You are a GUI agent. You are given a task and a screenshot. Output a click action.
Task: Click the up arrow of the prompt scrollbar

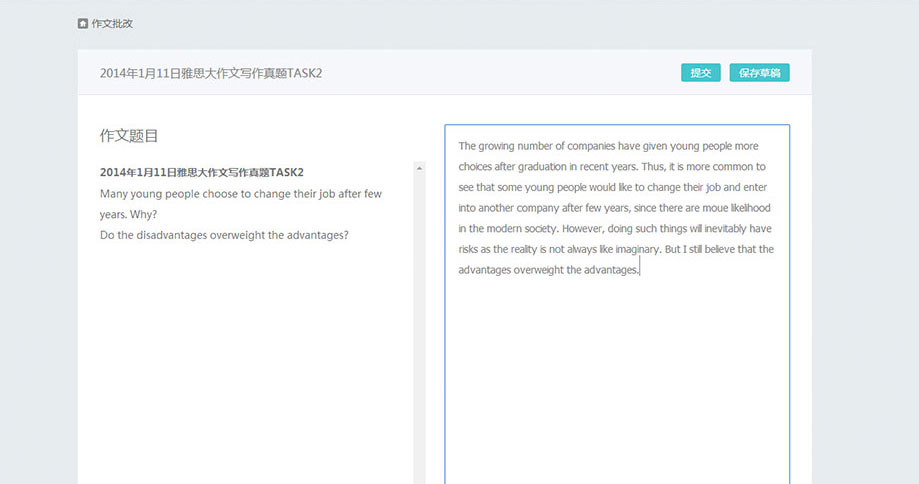(419, 168)
